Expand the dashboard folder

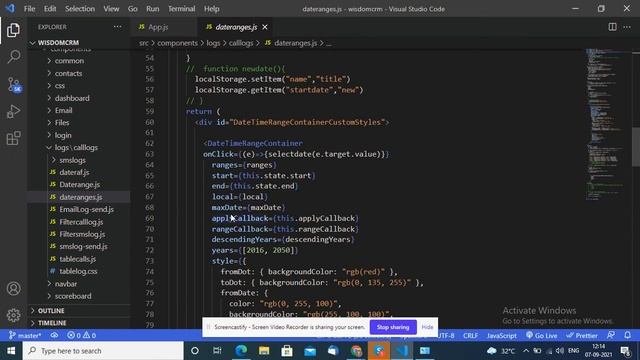tap(72, 98)
